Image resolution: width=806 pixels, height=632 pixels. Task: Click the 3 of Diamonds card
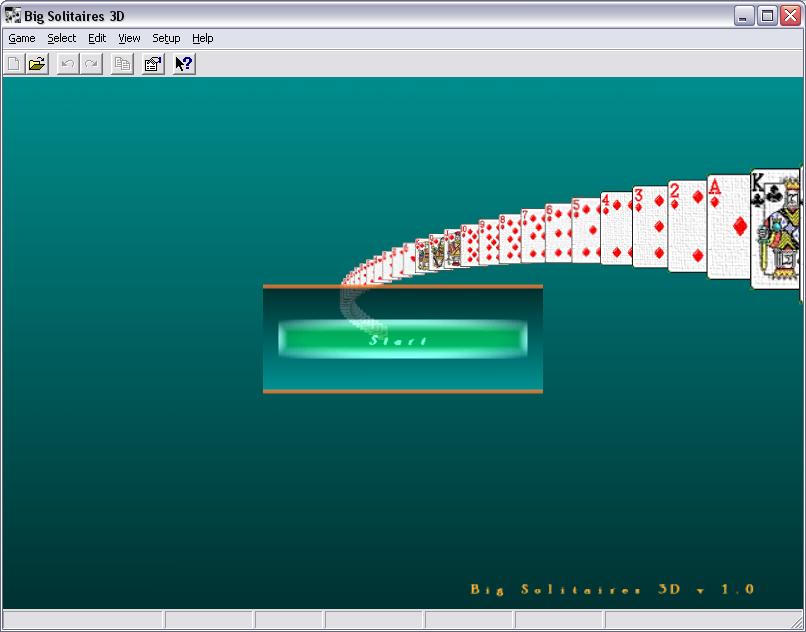click(x=650, y=226)
